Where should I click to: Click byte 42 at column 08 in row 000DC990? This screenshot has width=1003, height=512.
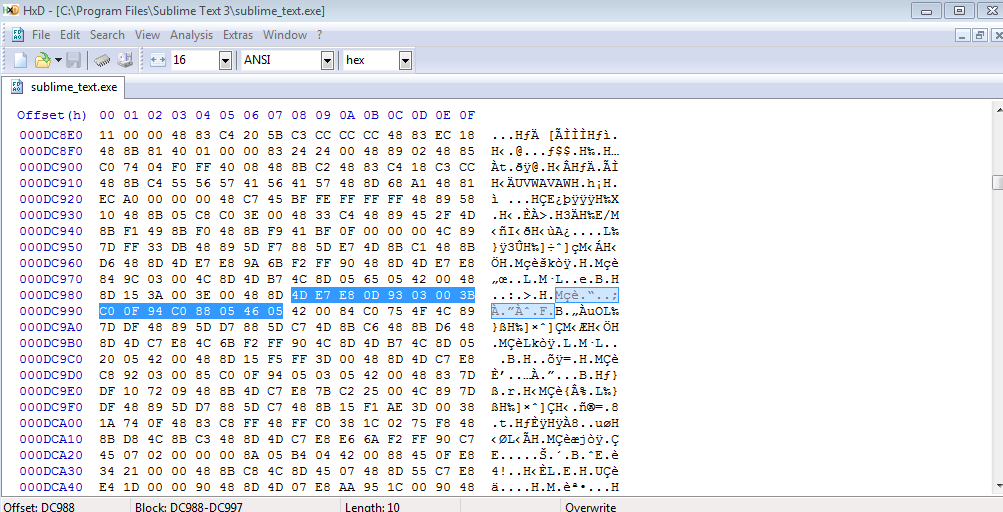[x=299, y=311]
